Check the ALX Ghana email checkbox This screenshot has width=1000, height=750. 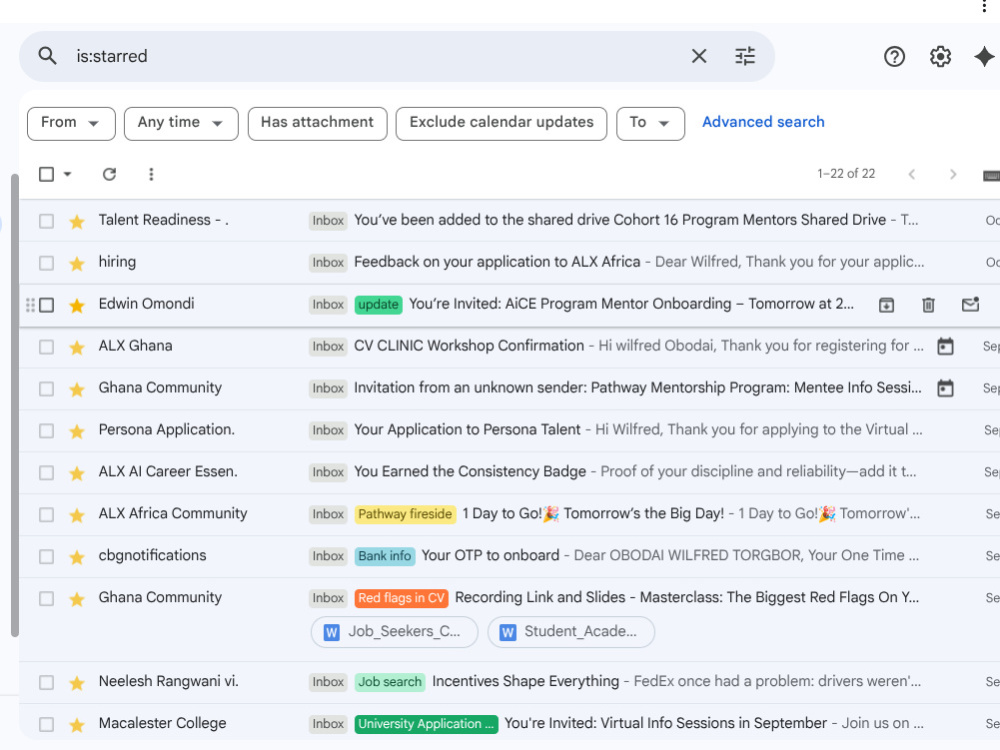(46, 347)
